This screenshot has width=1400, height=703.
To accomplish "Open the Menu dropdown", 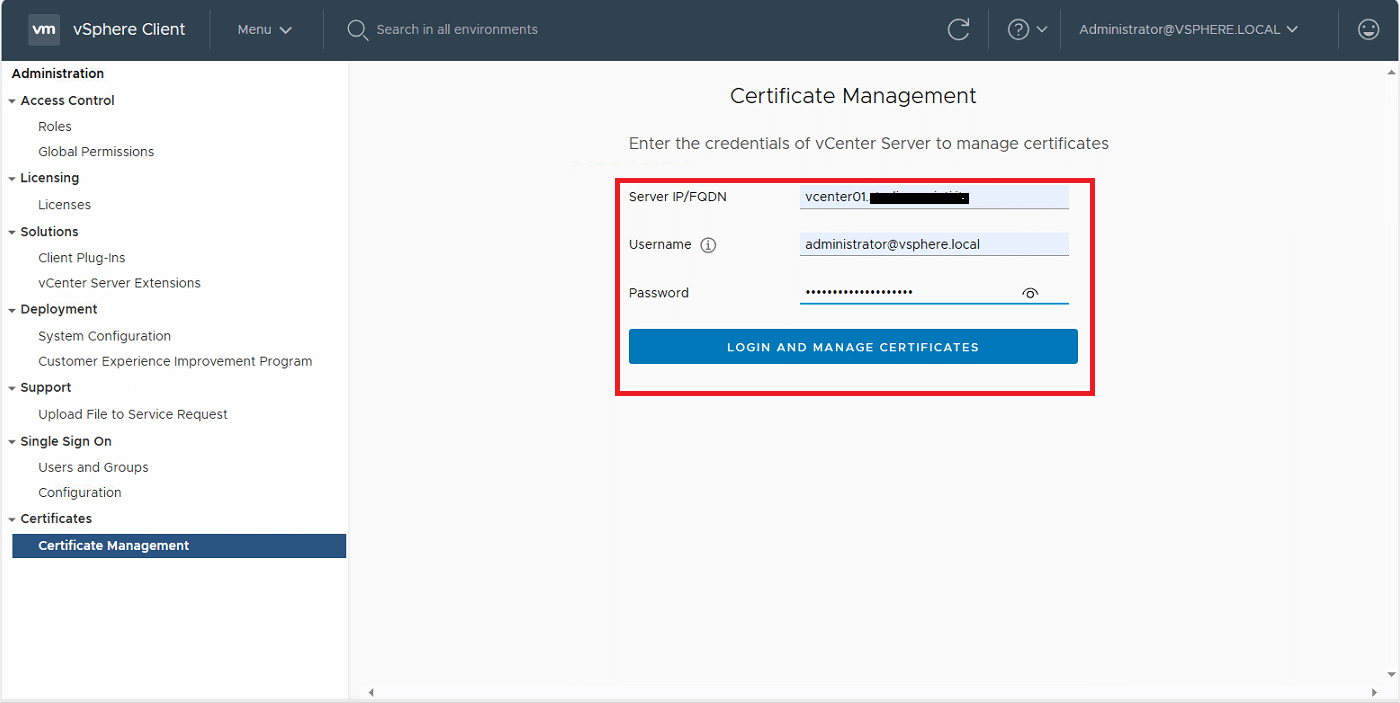I will (264, 29).
